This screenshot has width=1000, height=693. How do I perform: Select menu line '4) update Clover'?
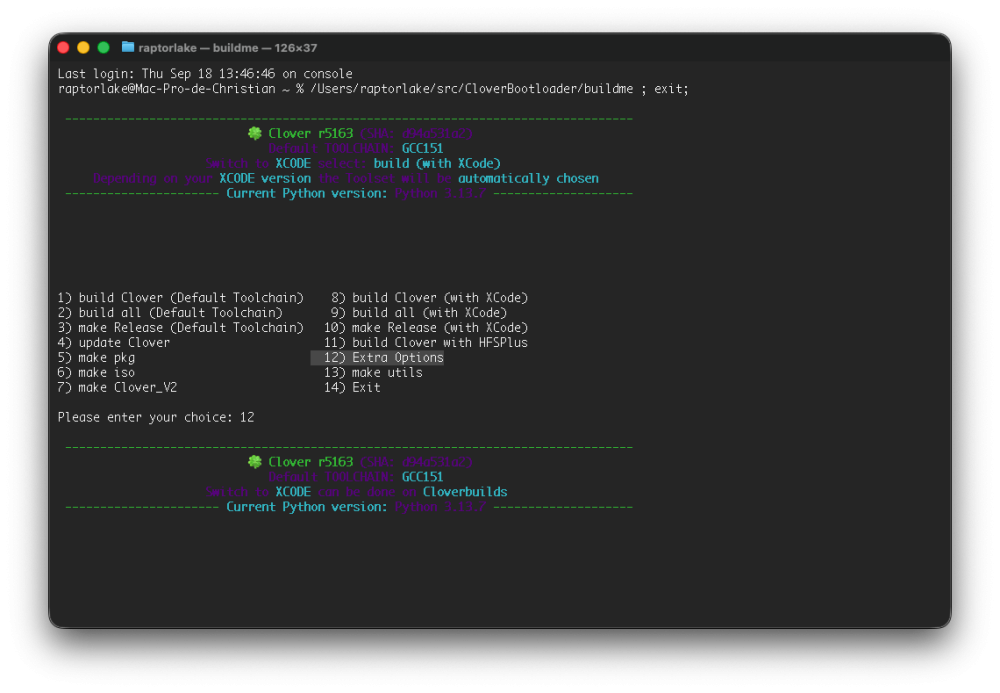click(x=114, y=342)
